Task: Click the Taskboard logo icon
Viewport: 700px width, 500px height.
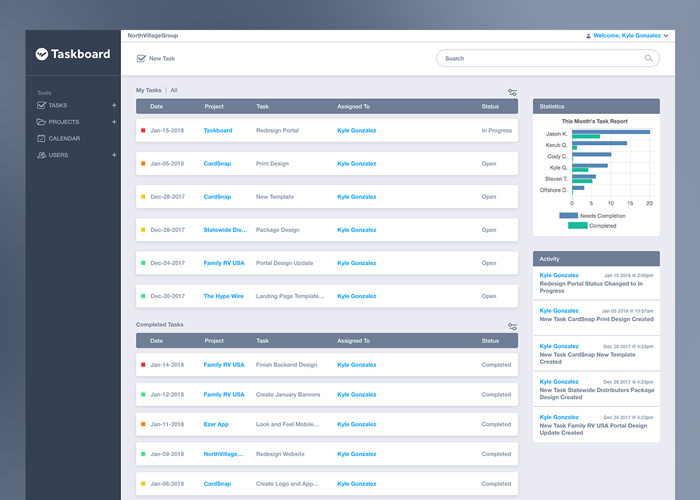Action: pos(42,54)
